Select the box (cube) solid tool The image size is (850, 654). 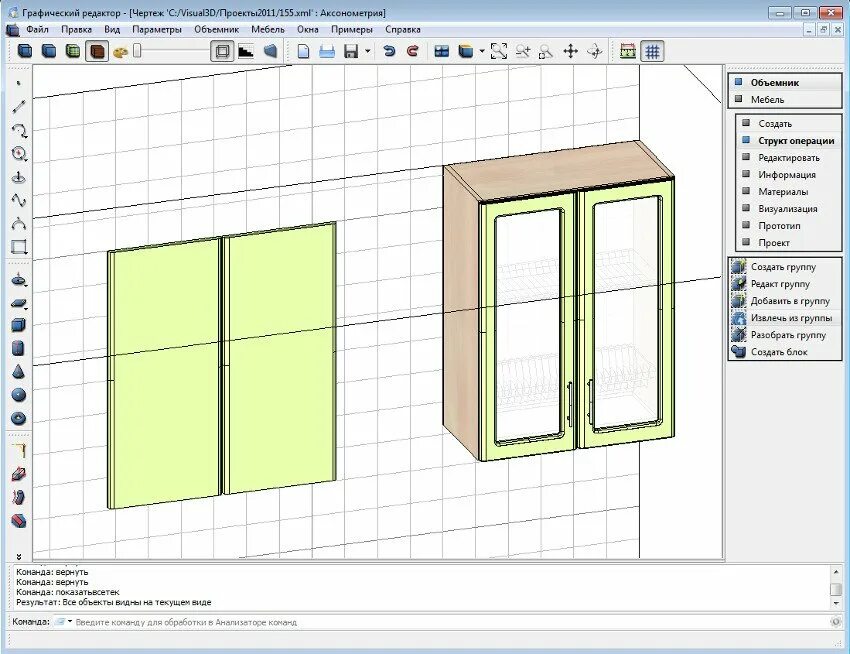tap(19, 325)
